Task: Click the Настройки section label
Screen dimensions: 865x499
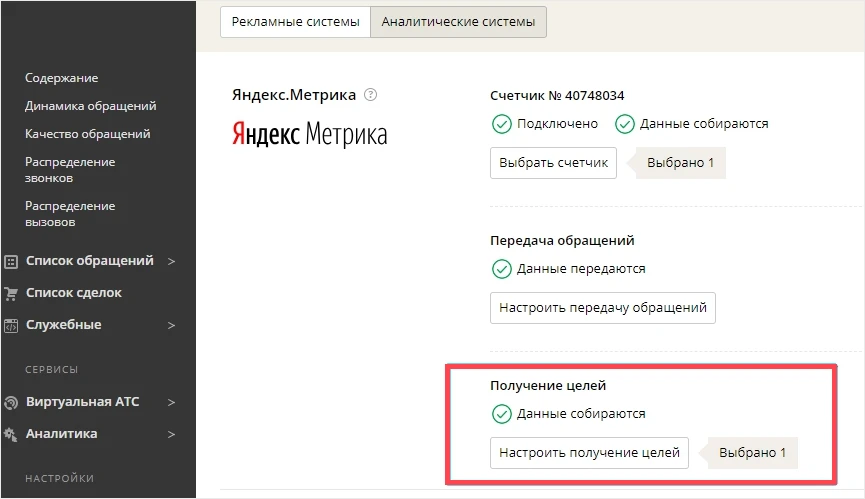Action: tap(60, 478)
